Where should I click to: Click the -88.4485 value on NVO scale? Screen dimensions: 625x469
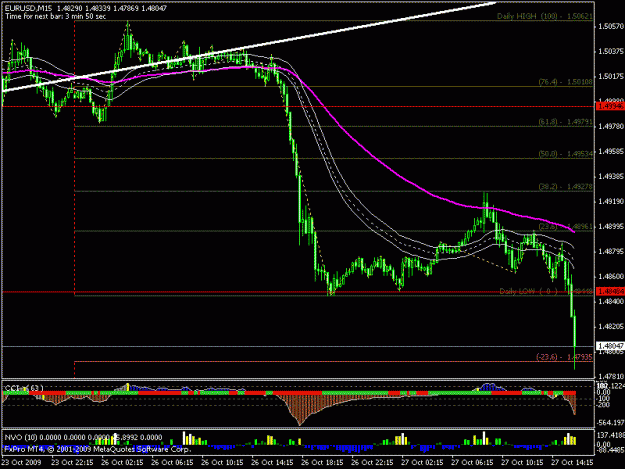610,450
